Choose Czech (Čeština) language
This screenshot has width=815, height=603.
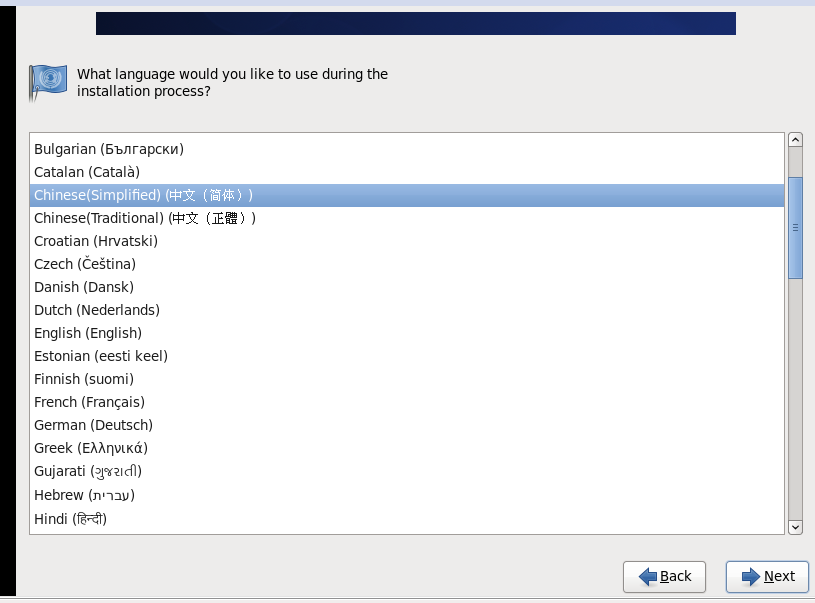tap(406, 264)
